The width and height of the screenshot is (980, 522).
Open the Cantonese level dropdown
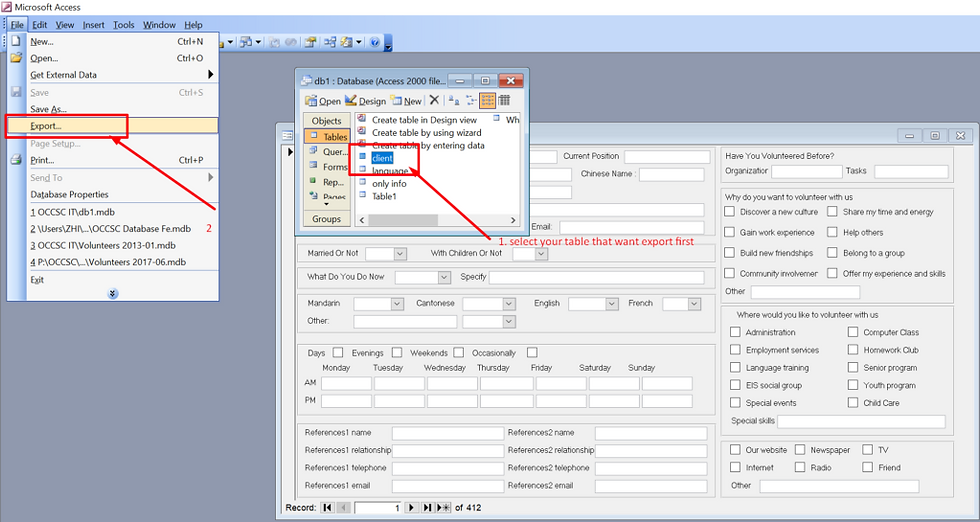[x=509, y=304]
